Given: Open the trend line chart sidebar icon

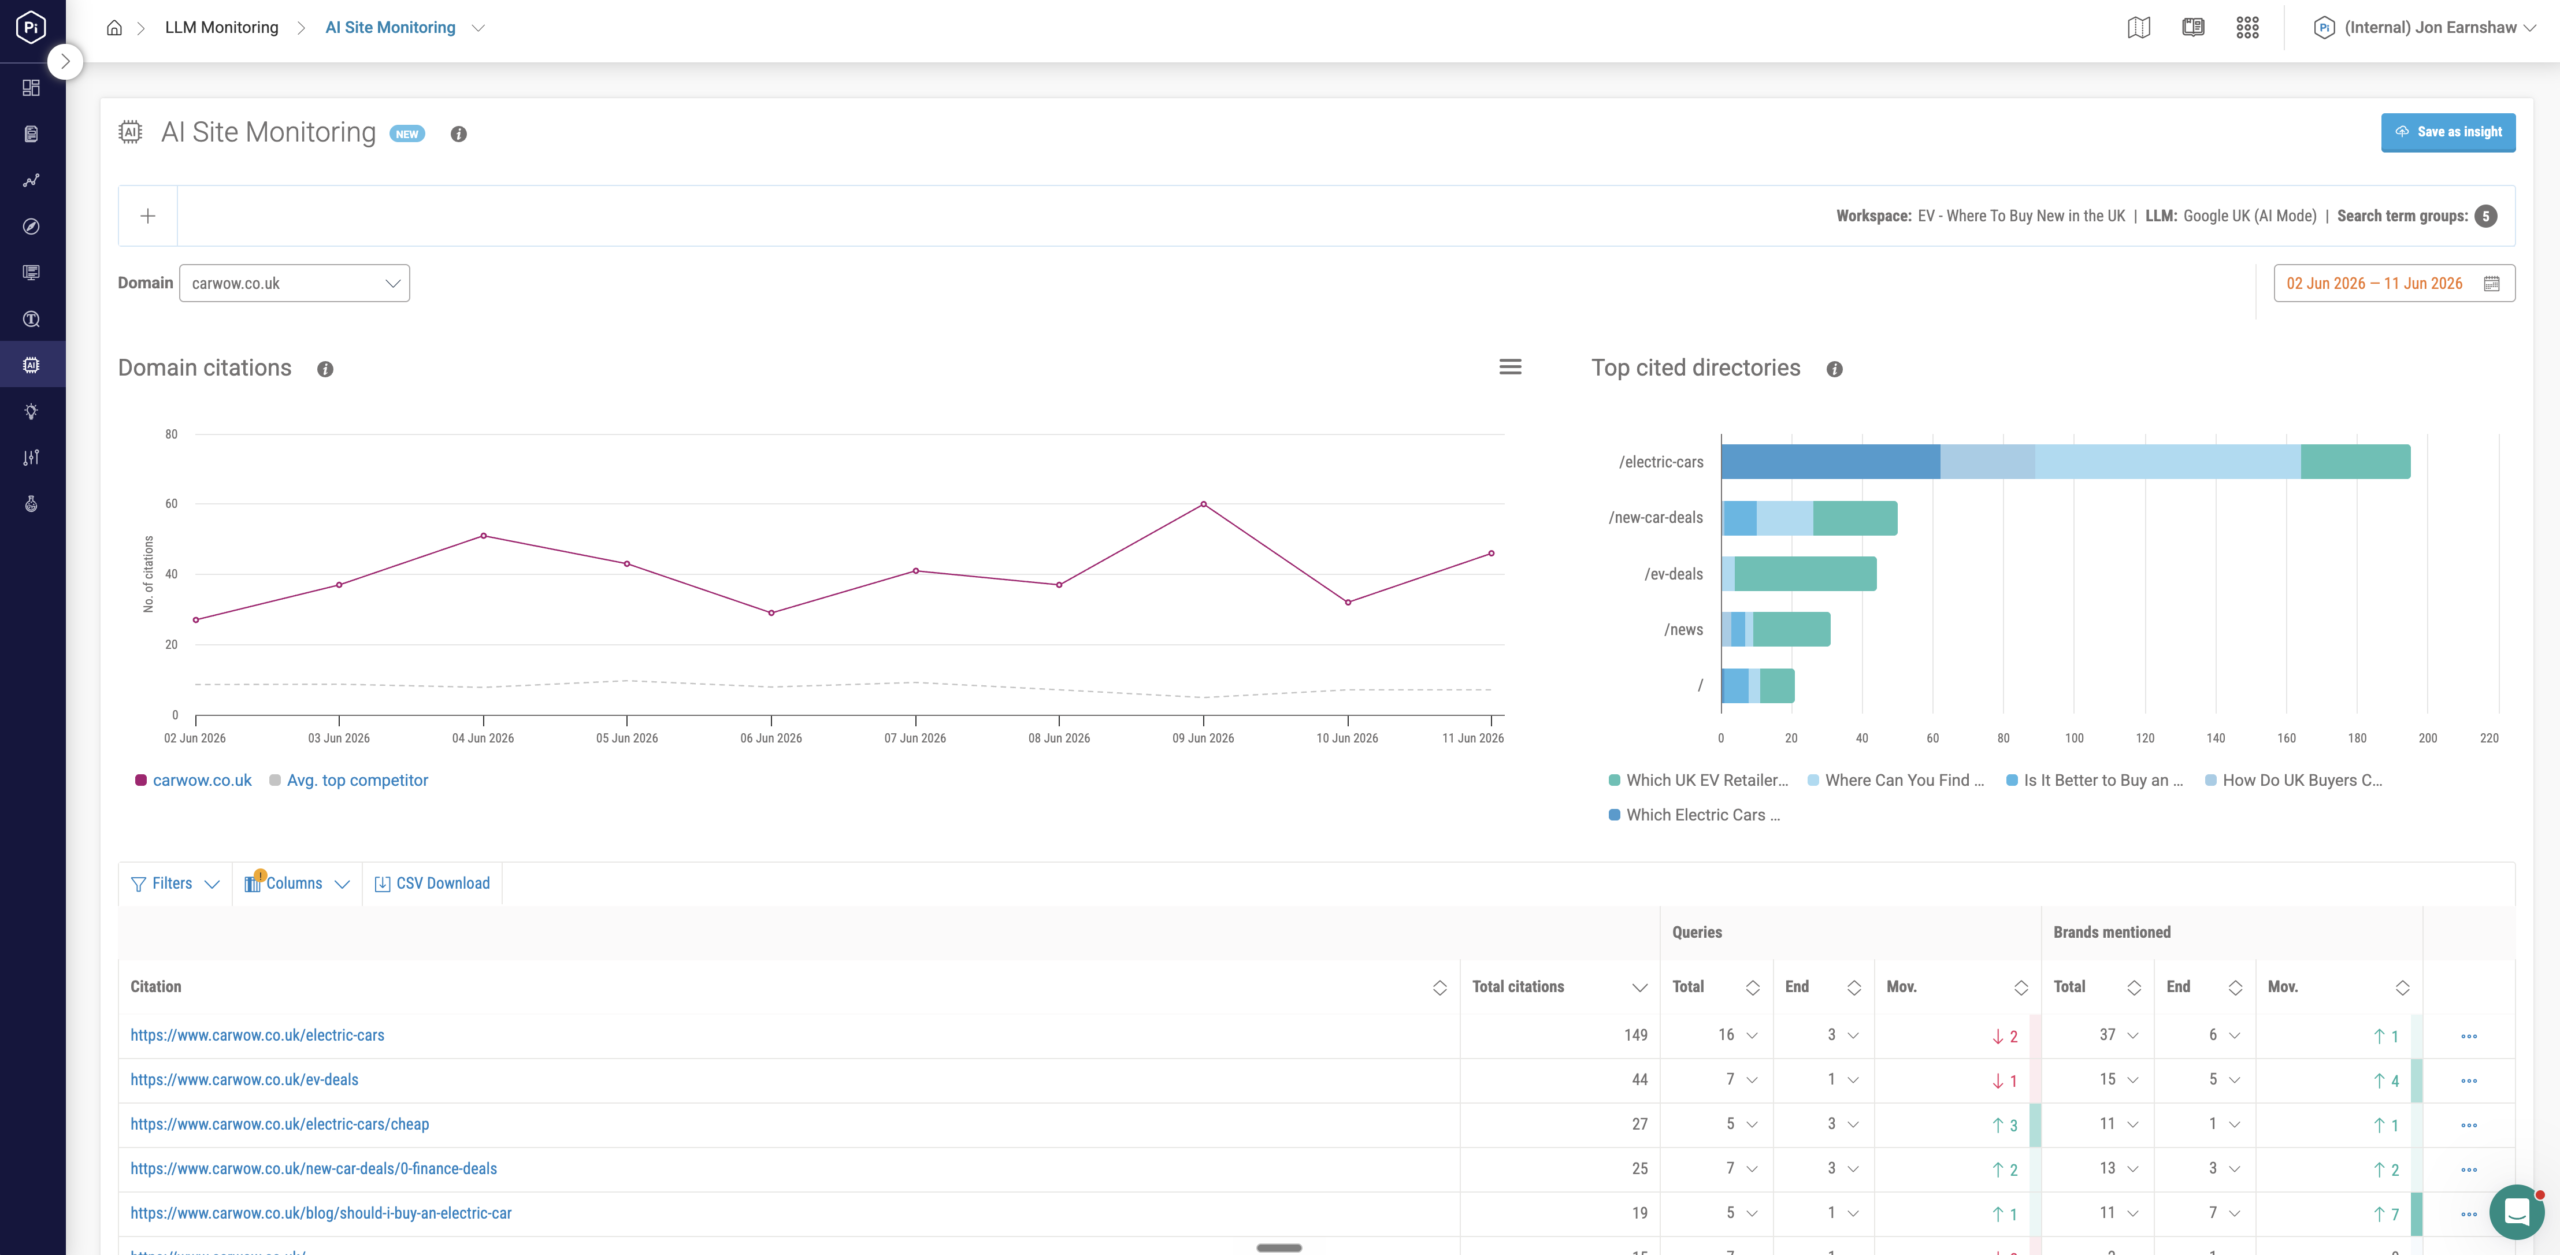Looking at the screenshot, I should pos(31,180).
